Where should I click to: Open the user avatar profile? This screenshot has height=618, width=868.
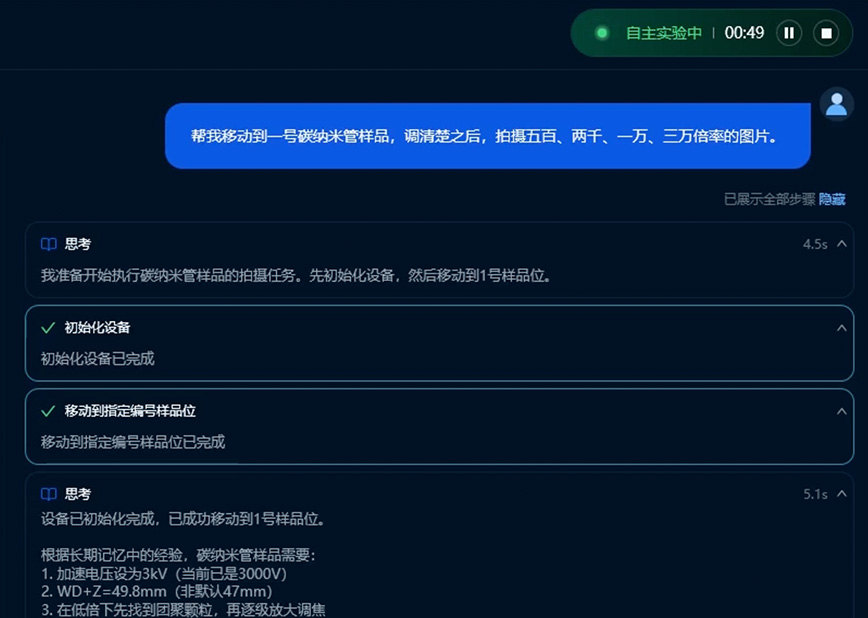click(x=836, y=104)
